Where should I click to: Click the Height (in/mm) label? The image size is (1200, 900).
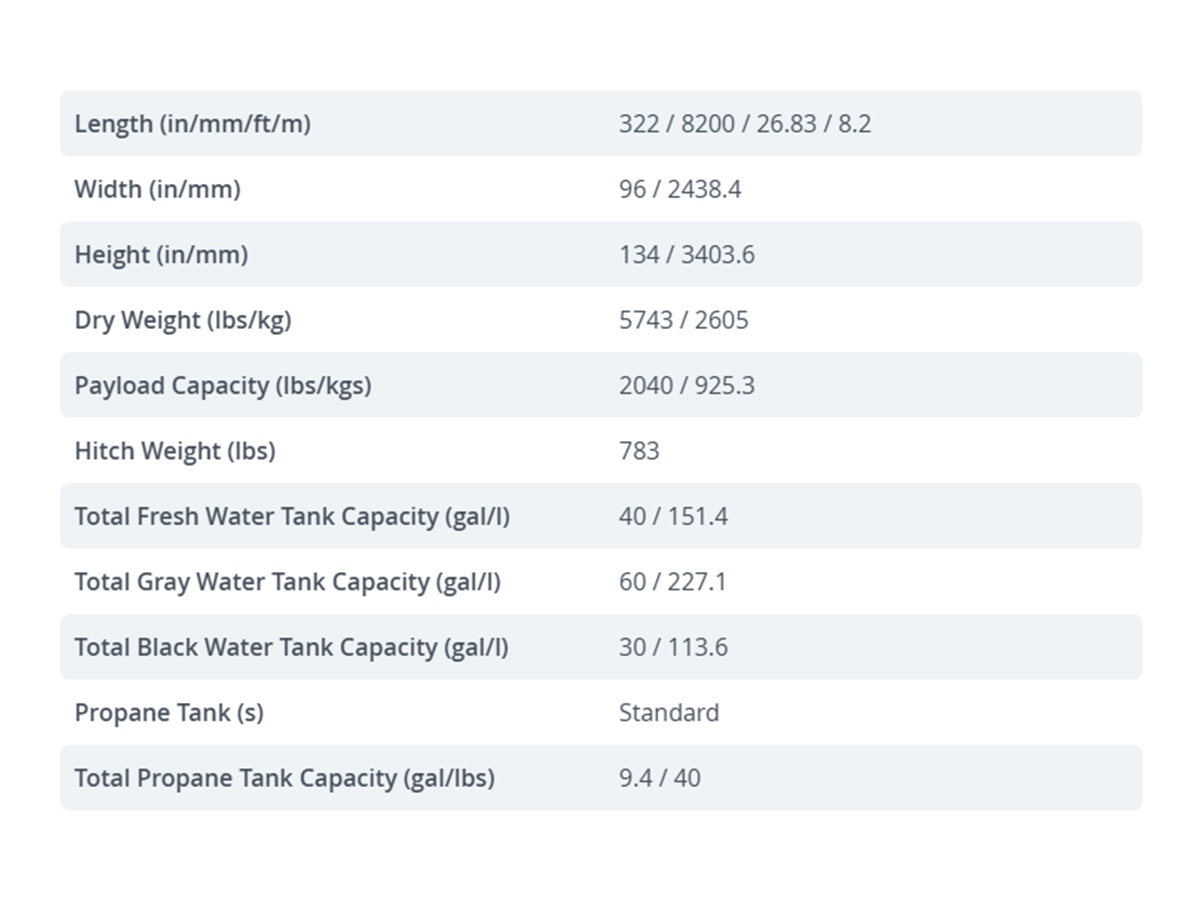click(161, 254)
